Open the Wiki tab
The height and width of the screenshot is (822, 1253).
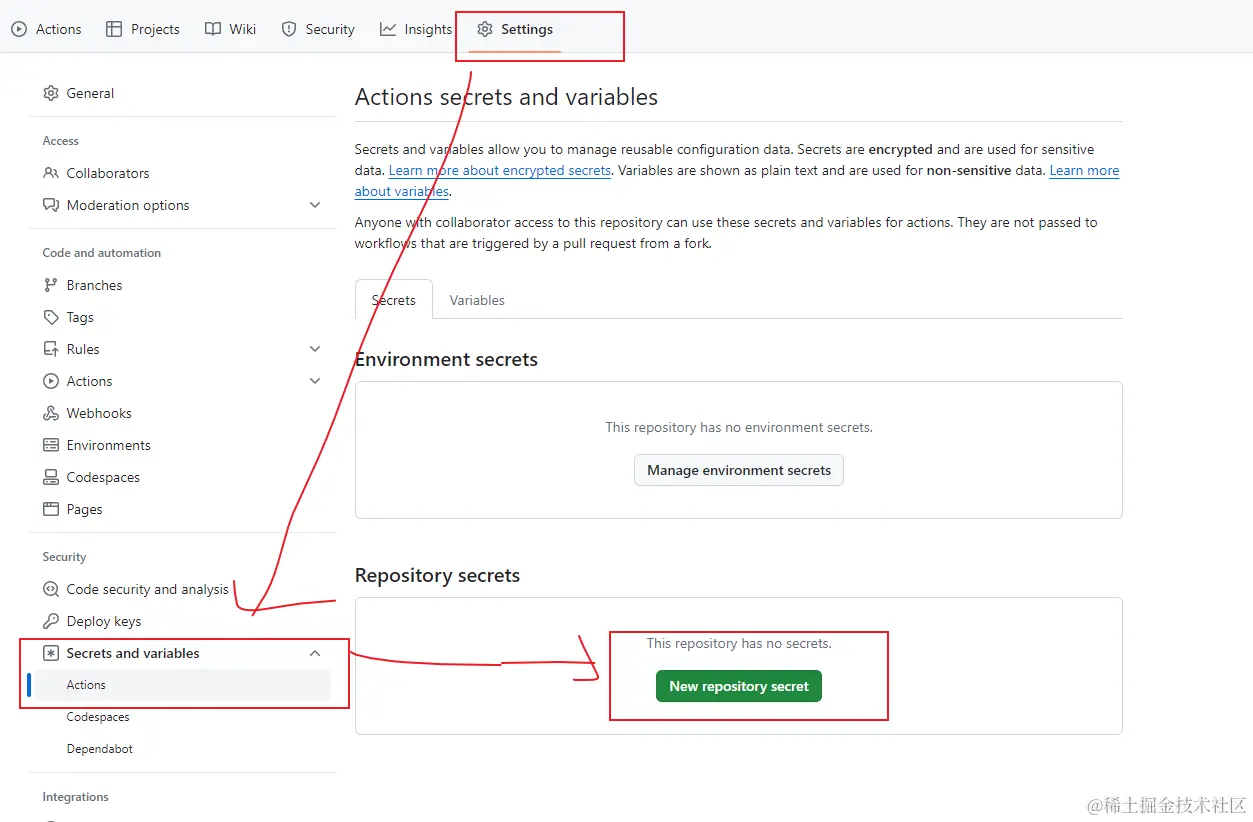pos(231,29)
